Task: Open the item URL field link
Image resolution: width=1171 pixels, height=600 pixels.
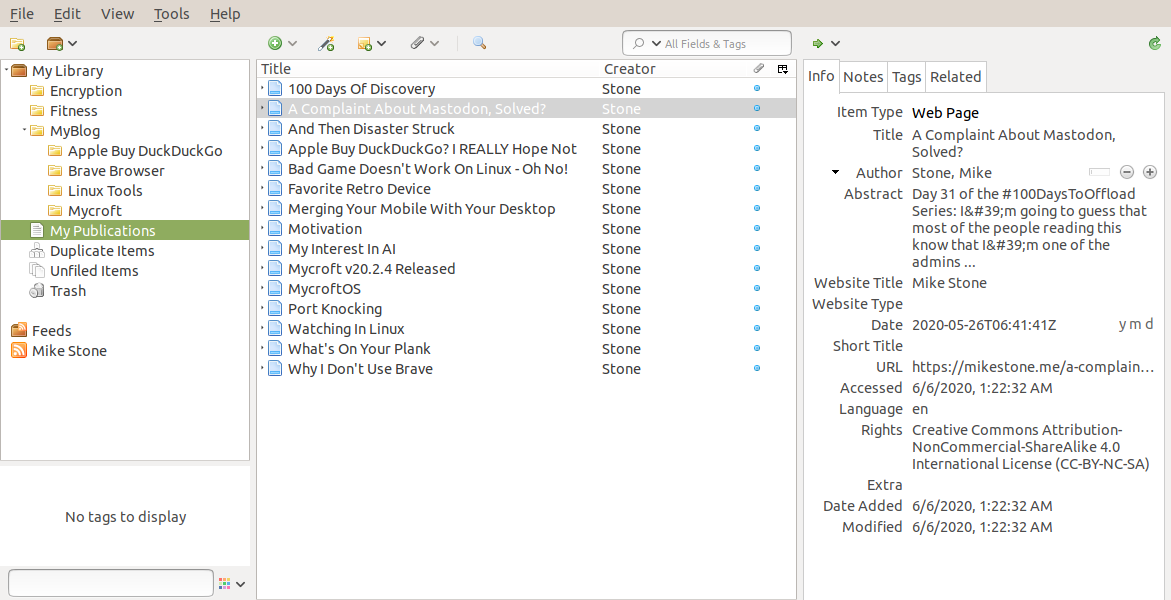Action: (1033, 367)
